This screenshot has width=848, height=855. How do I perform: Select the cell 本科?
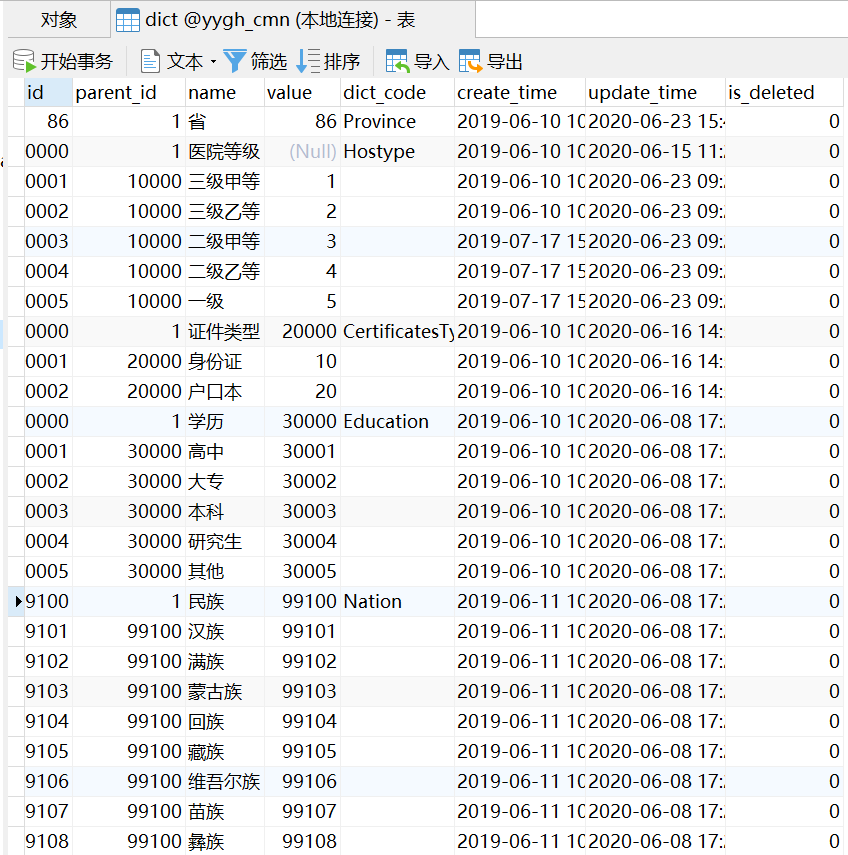coord(225,511)
